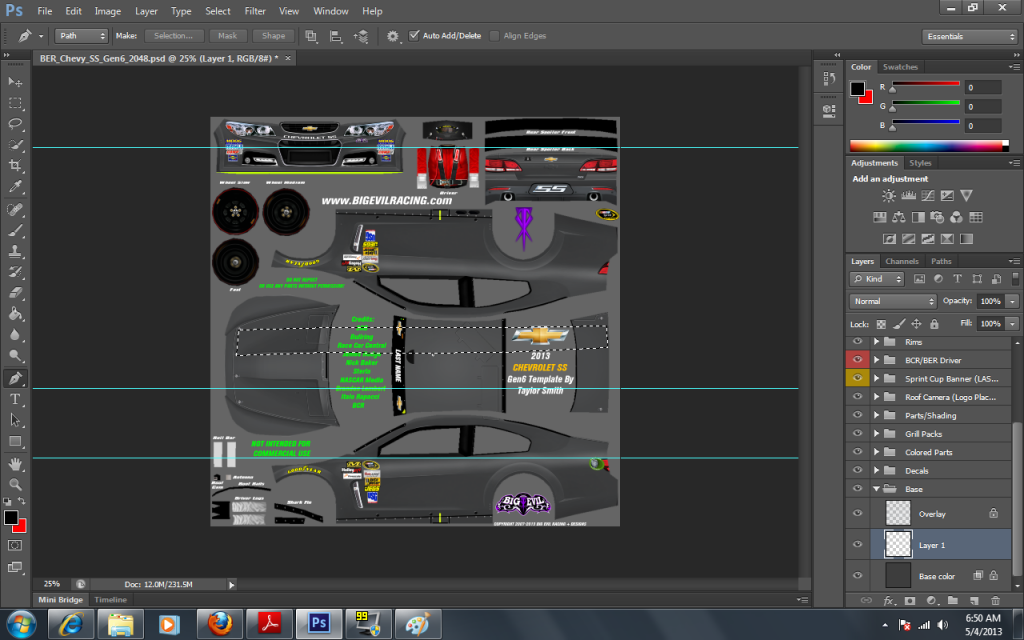Hide the Parts/Shading group
This screenshot has height=640, width=1024.
857,415
